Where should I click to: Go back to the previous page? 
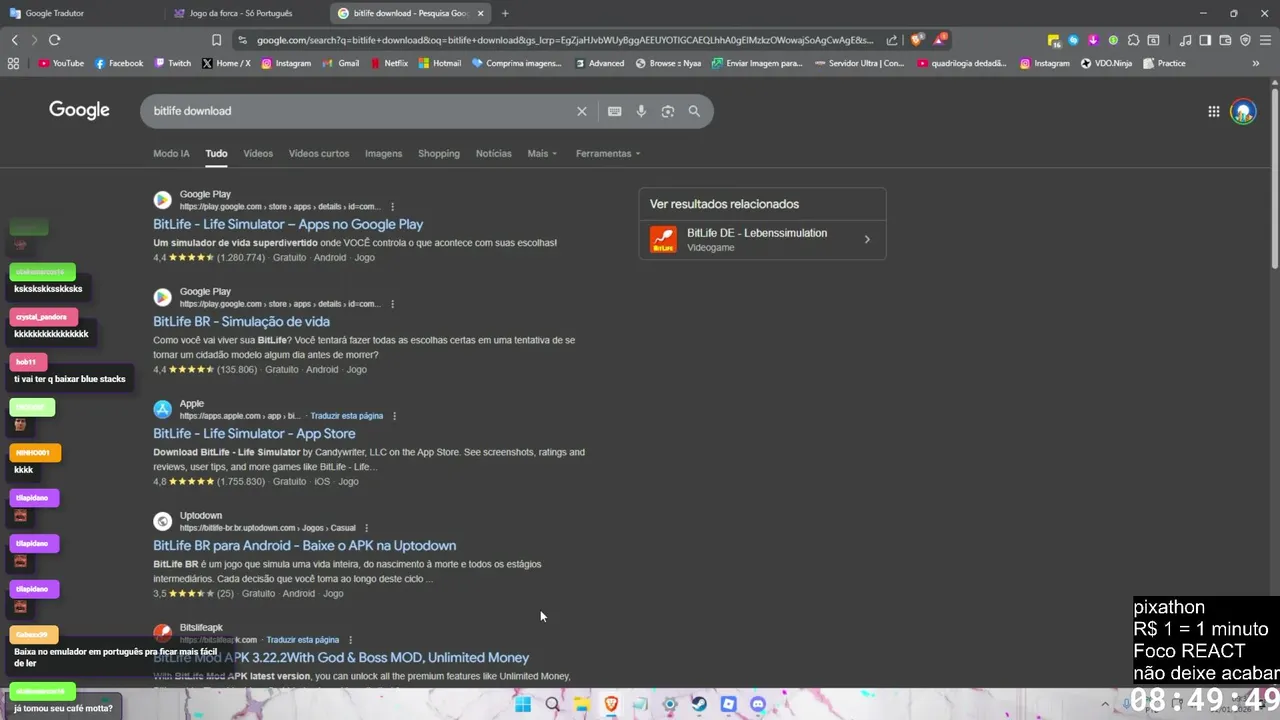14,40
